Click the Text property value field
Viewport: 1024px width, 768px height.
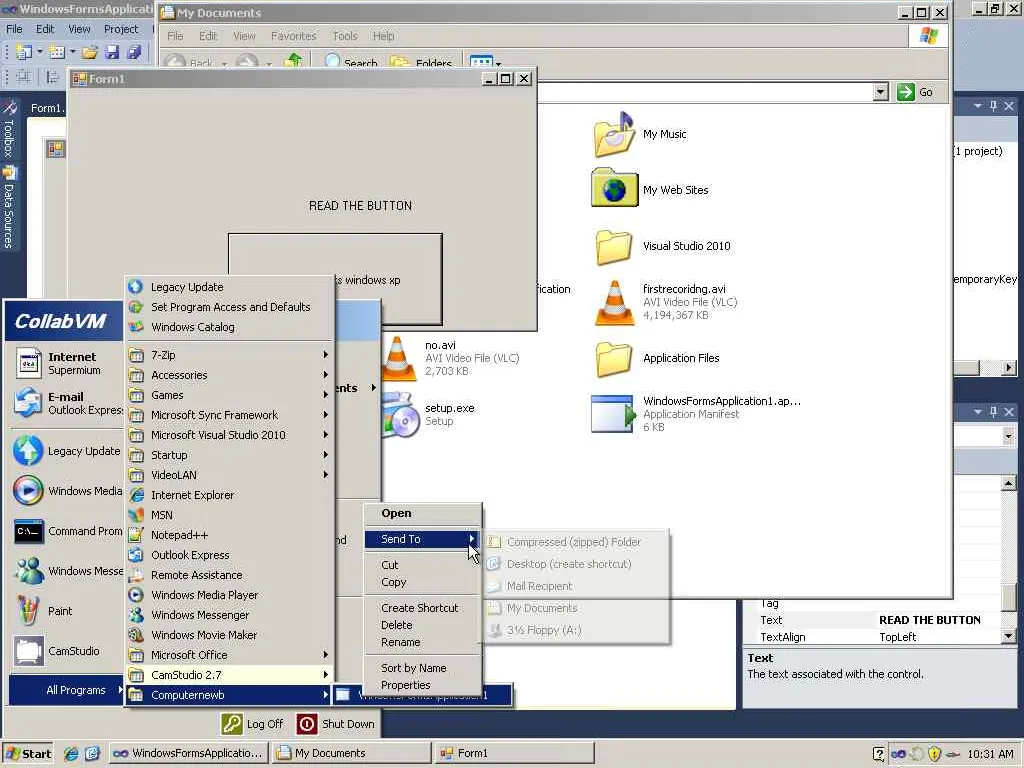938,620
